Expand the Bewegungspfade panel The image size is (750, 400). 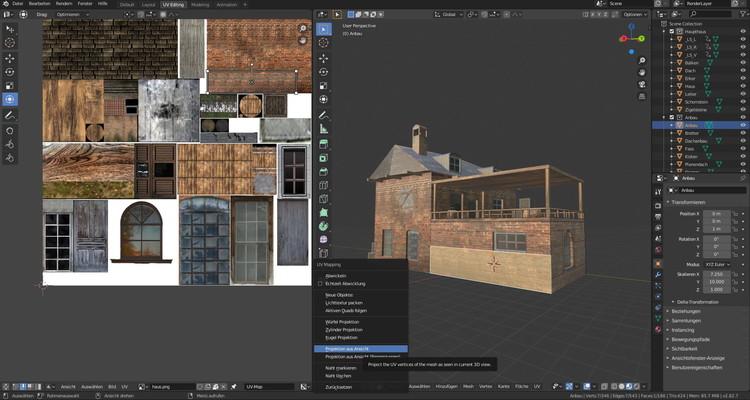(690, 339)
